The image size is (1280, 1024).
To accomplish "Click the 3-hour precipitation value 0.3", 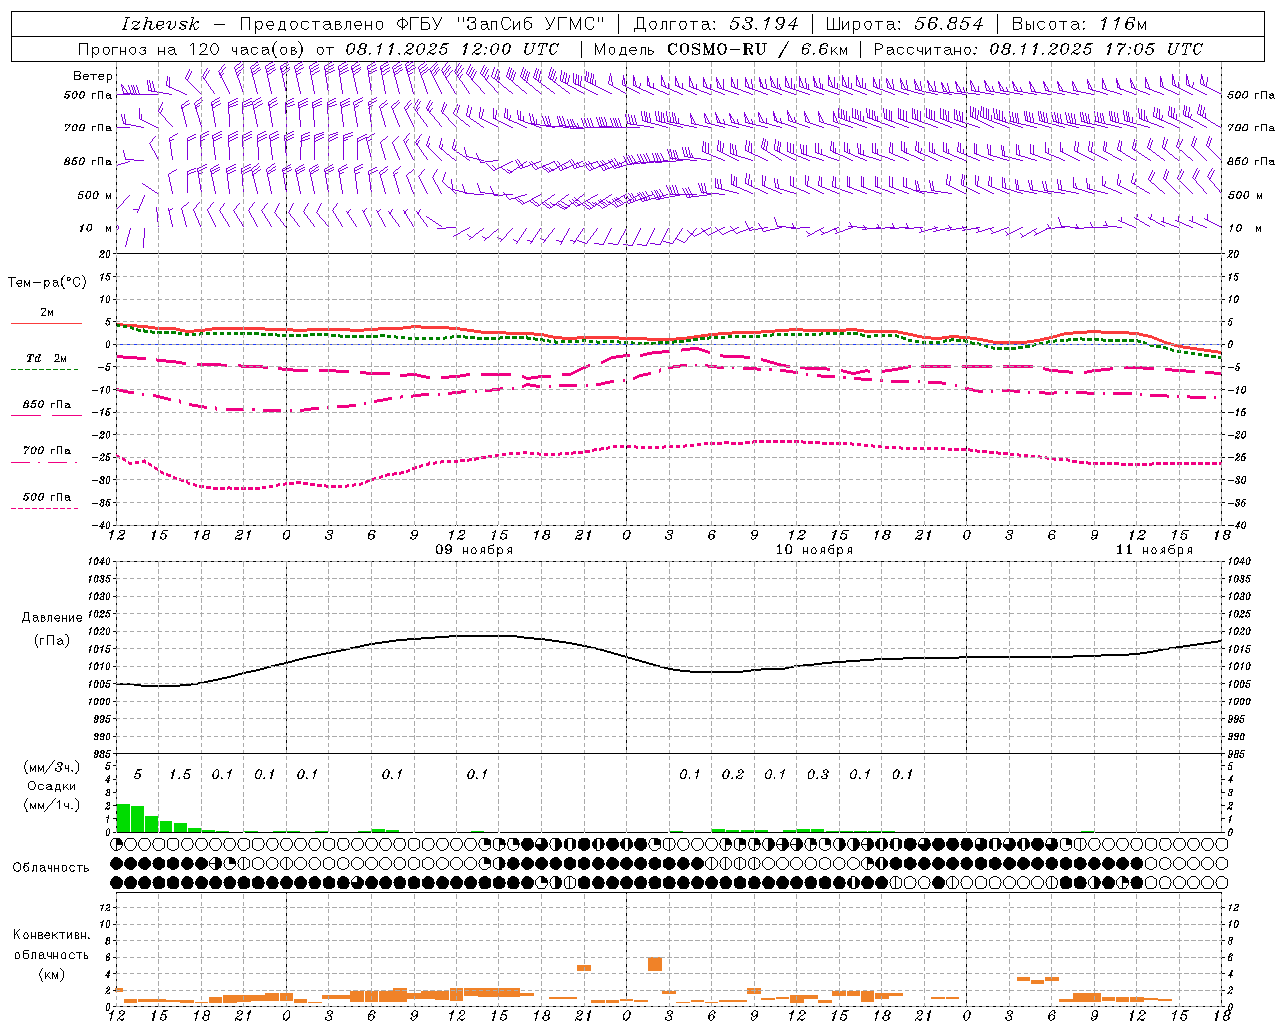I will pos(818,774).
